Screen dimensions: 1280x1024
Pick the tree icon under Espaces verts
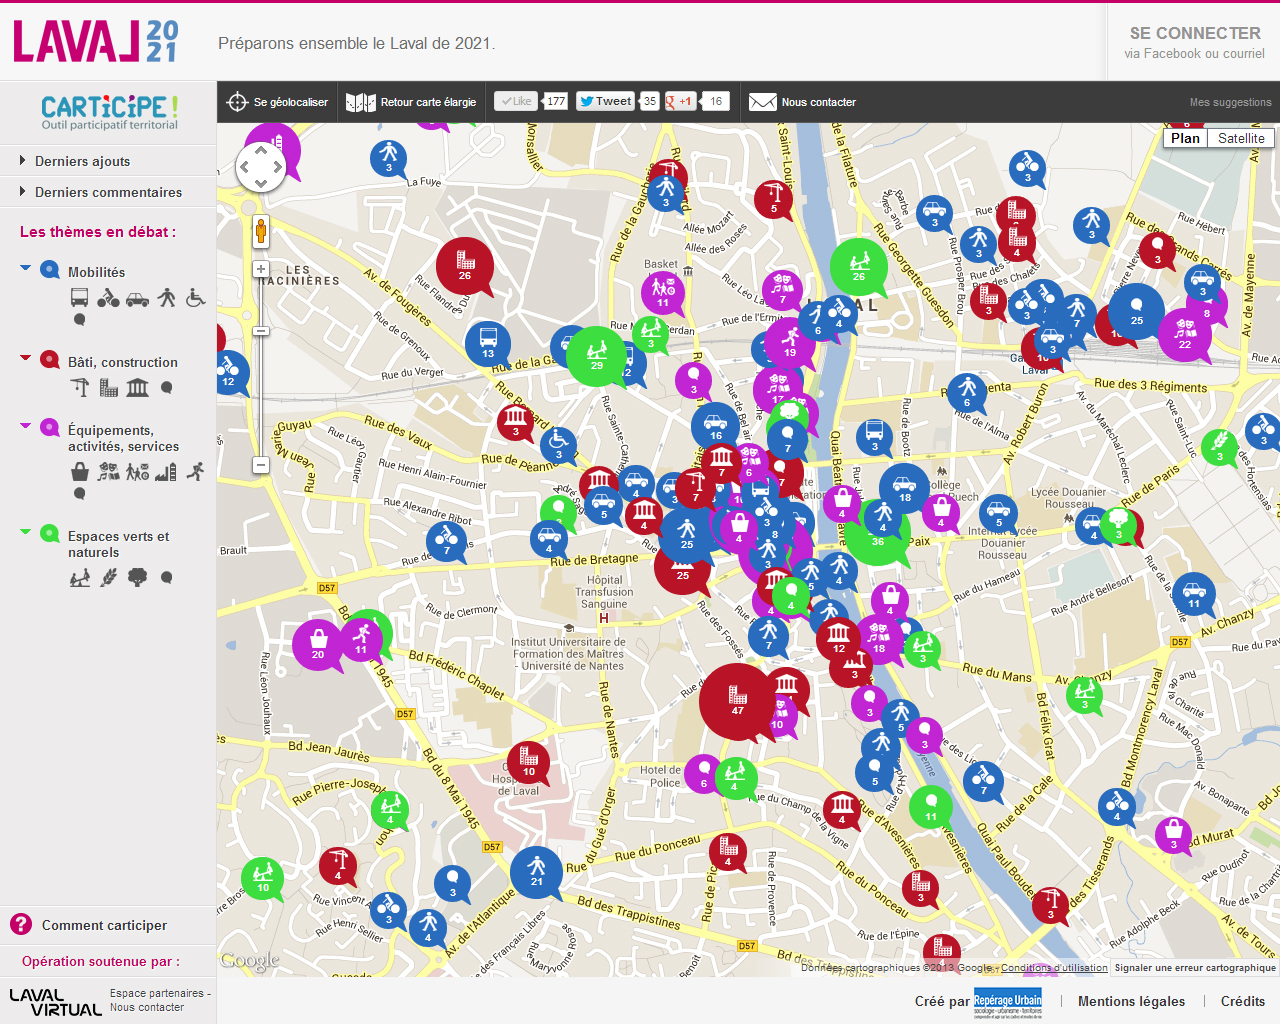tap(138, 577)
